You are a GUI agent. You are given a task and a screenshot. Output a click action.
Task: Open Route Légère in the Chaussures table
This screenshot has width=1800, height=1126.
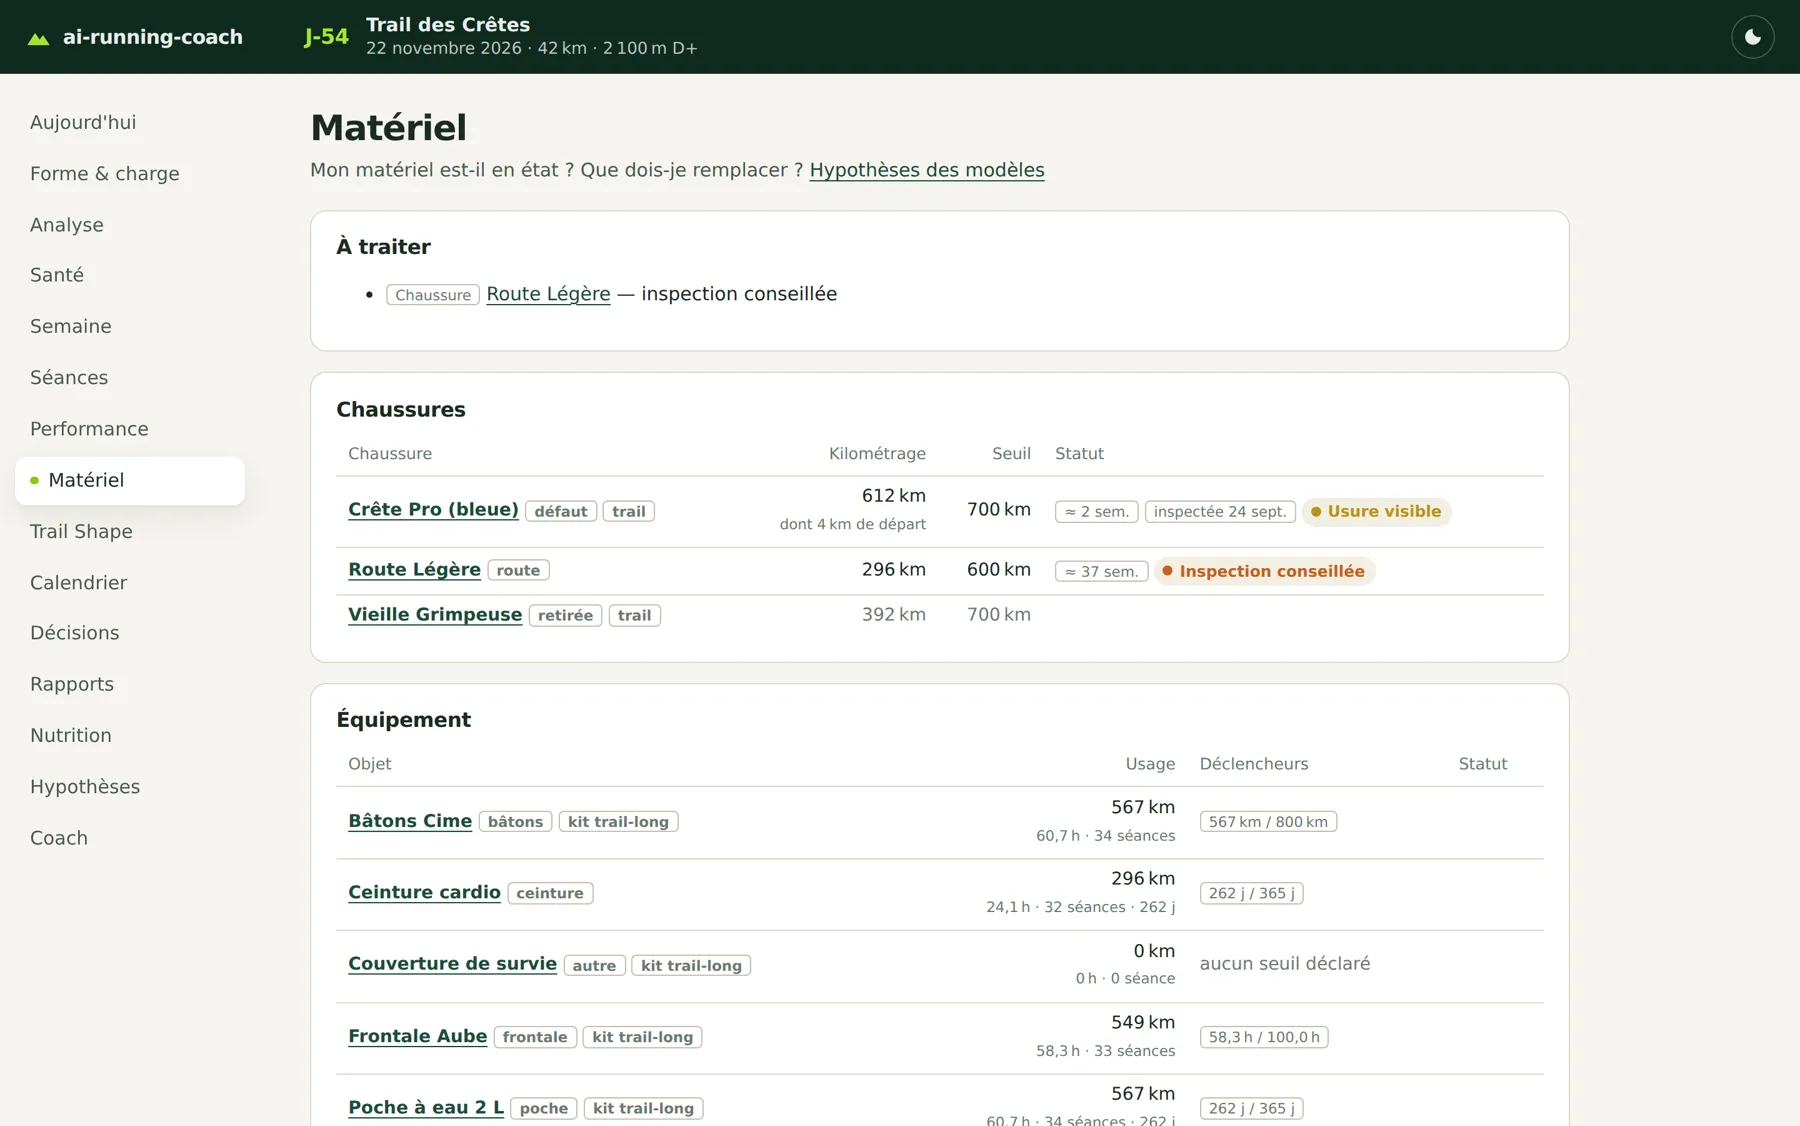point(414,570)
